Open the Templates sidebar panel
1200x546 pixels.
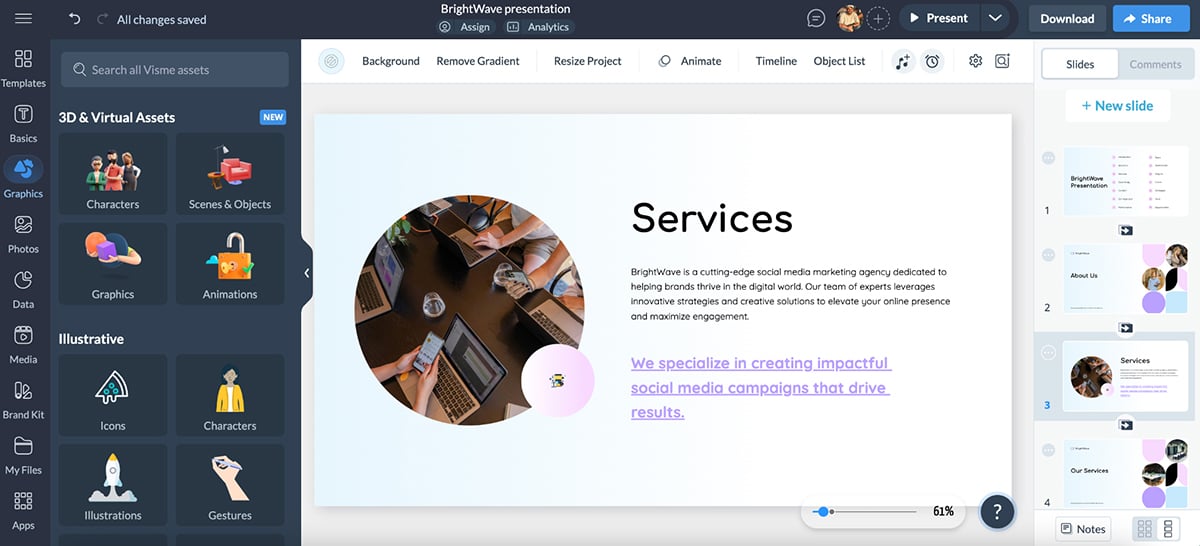[23, 68]
